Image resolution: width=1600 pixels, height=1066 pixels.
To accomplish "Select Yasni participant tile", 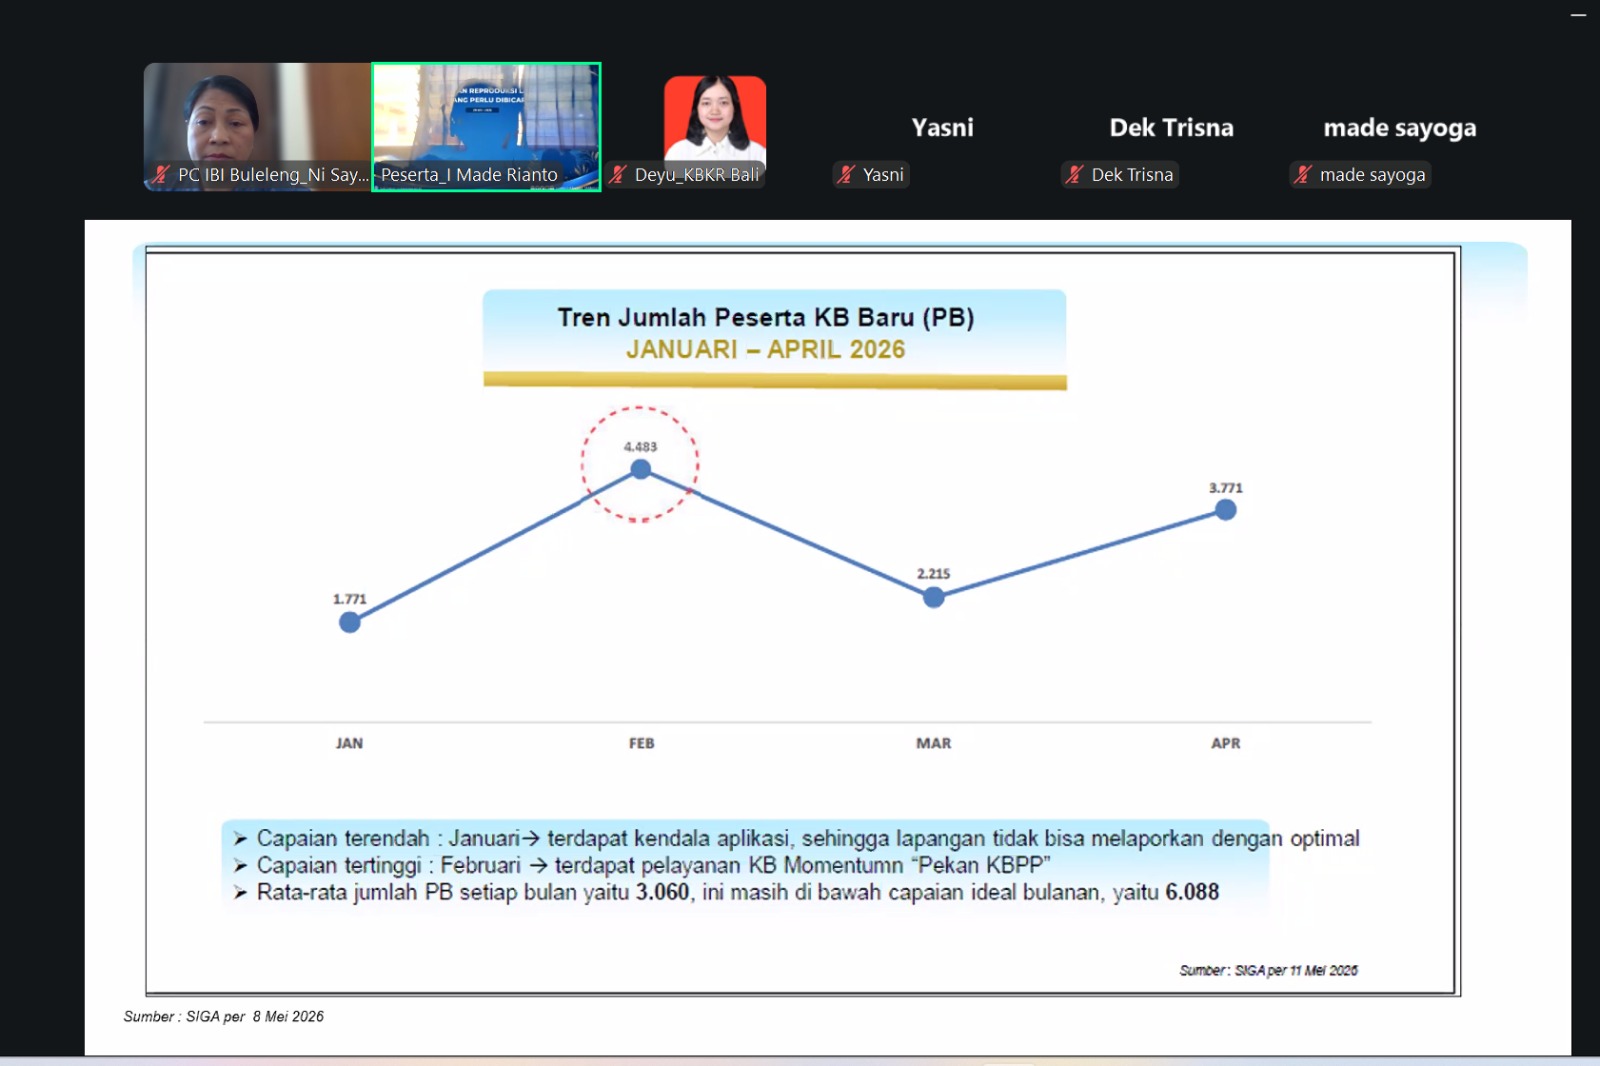I will [942, 127].
